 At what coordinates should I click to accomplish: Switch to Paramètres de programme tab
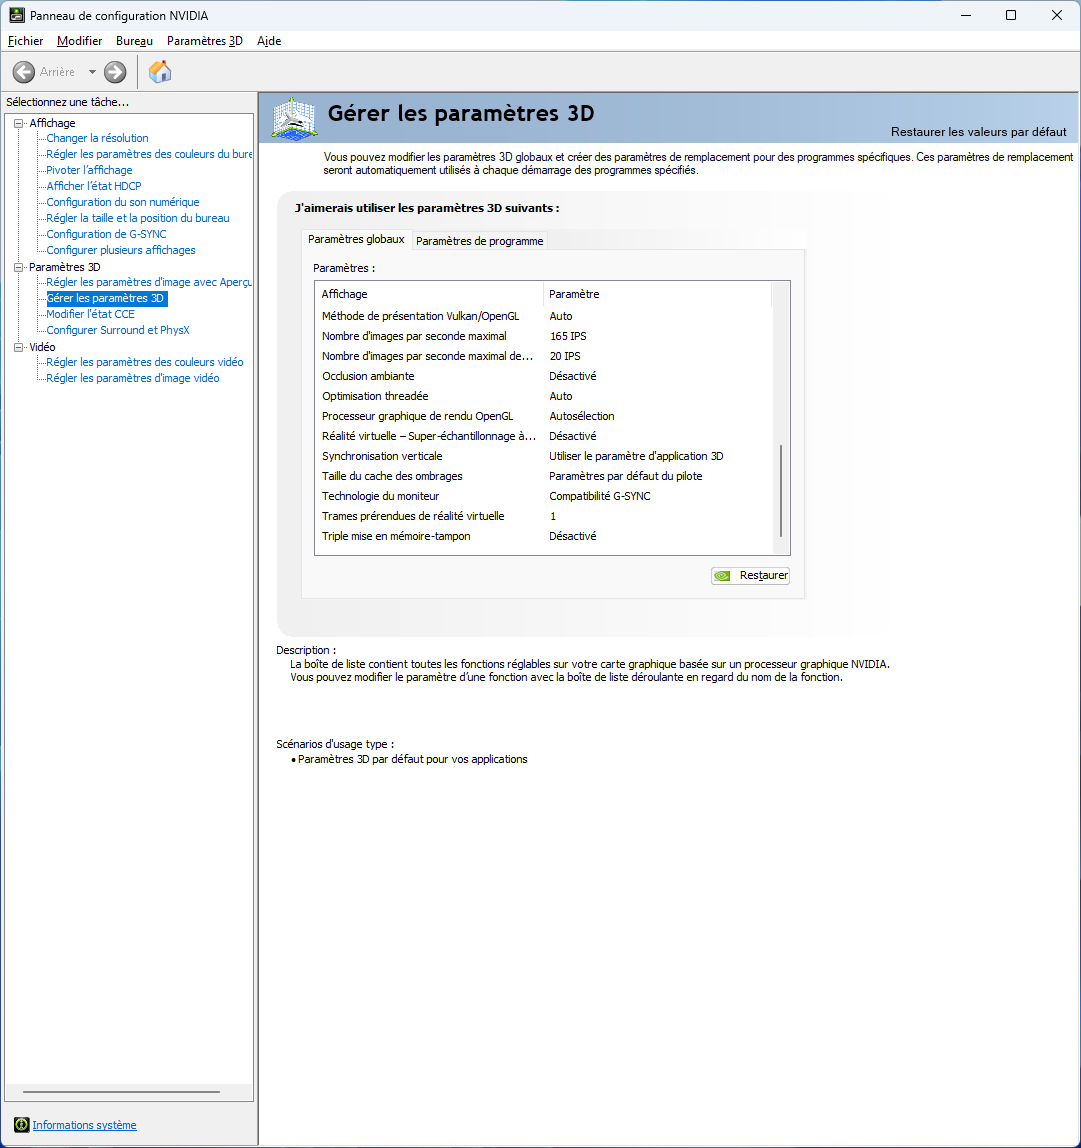tap(480, 241)
